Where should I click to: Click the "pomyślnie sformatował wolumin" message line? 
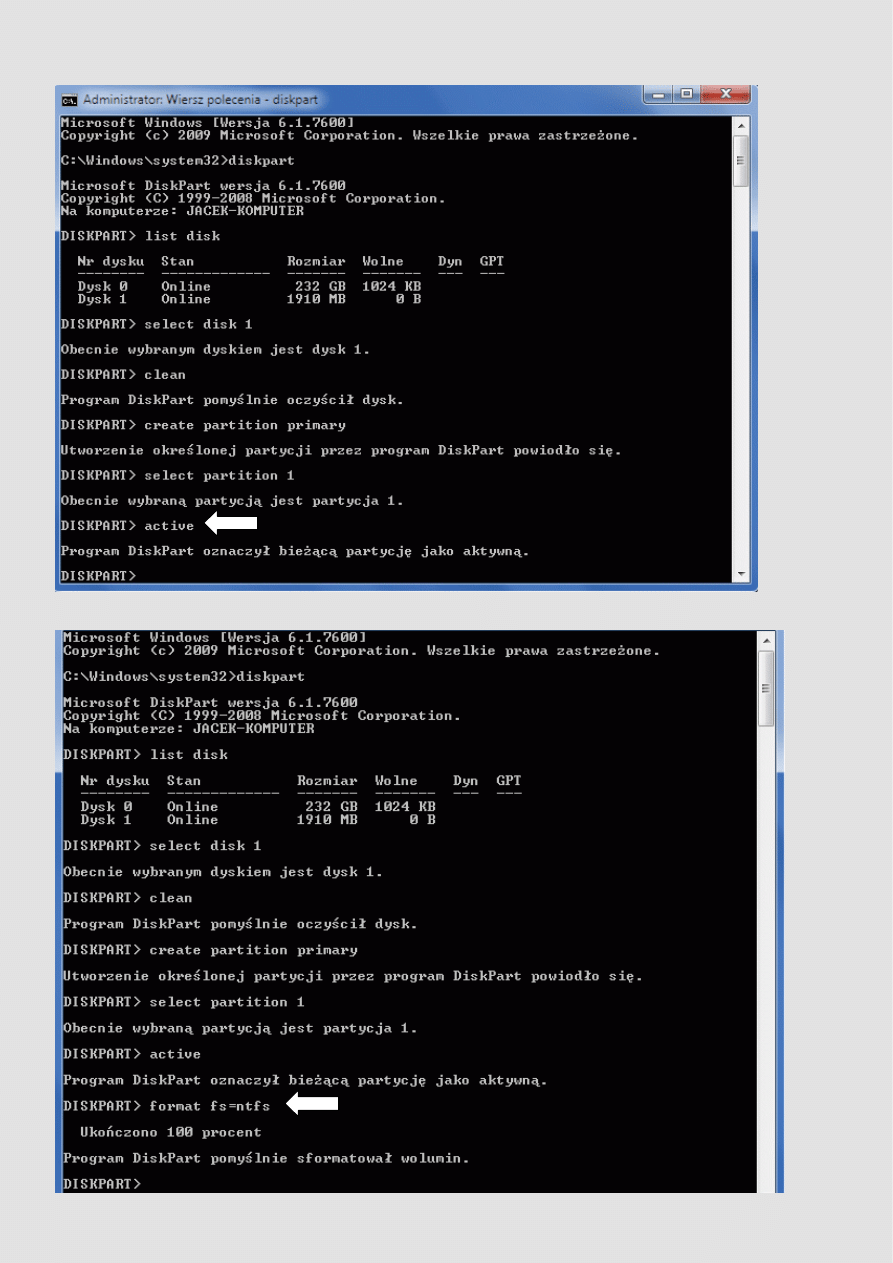coord(266,1158)
